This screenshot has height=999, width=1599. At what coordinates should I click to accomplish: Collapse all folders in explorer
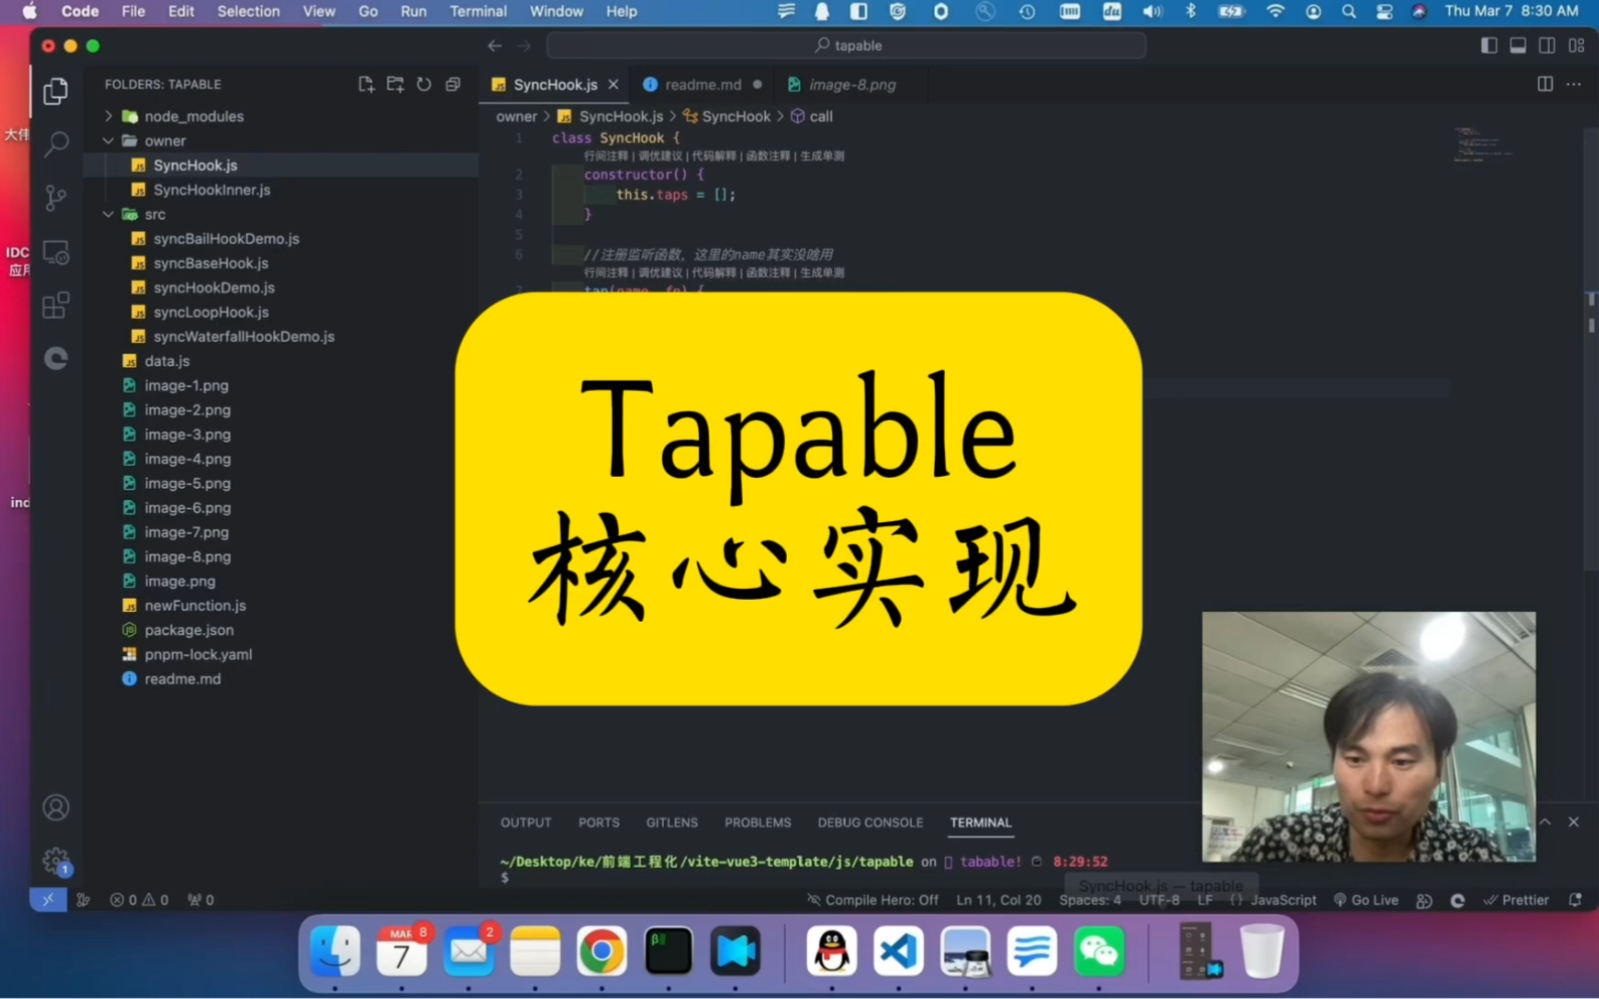(x=453, y=84)
